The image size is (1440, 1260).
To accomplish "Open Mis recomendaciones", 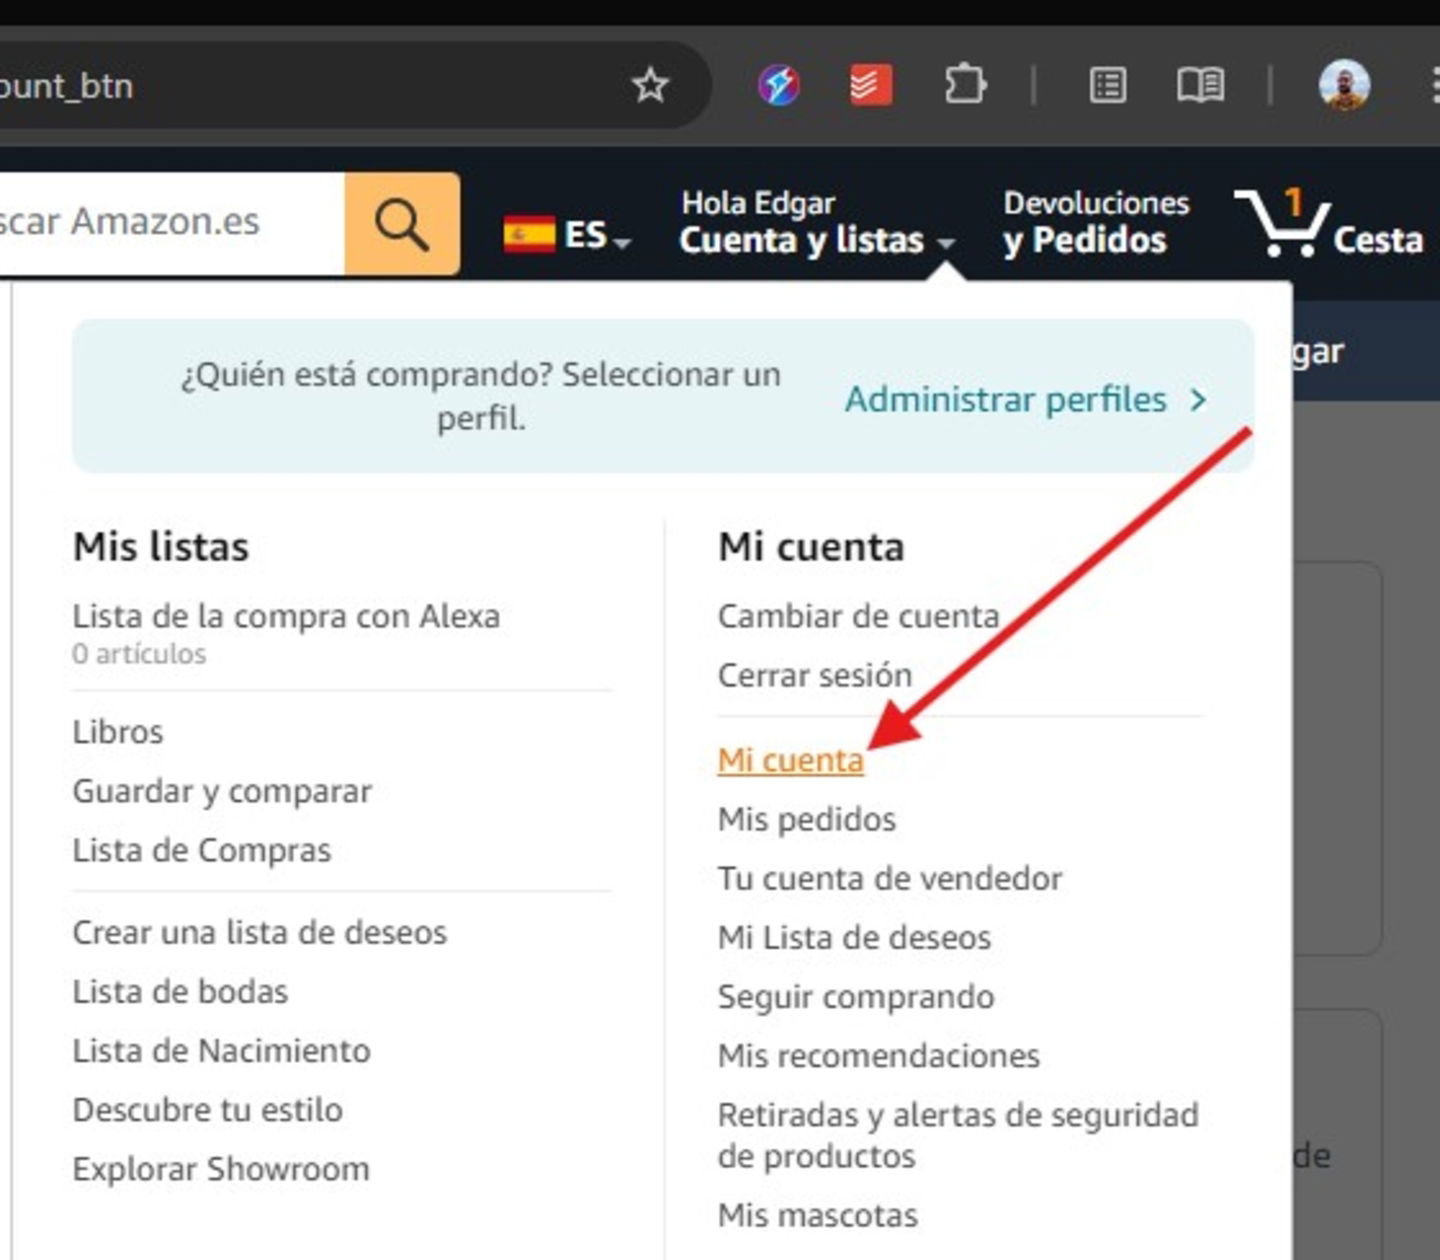I will (x=879, y=1055).
